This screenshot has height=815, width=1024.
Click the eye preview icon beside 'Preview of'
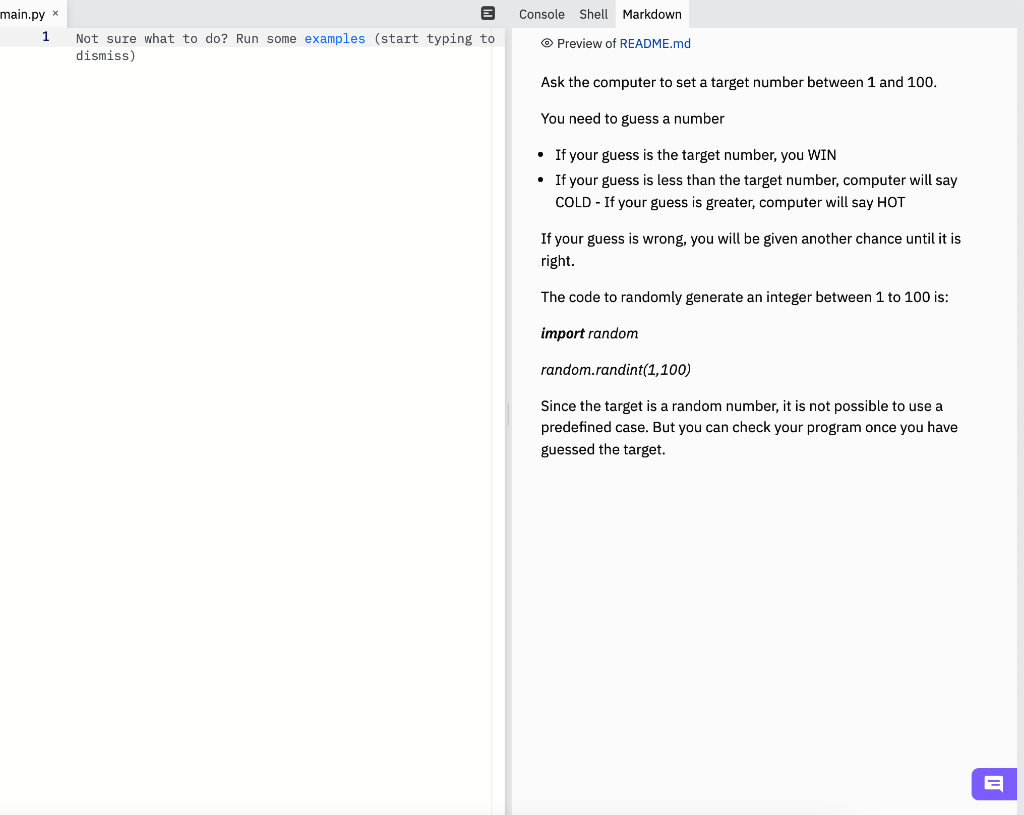547,43
